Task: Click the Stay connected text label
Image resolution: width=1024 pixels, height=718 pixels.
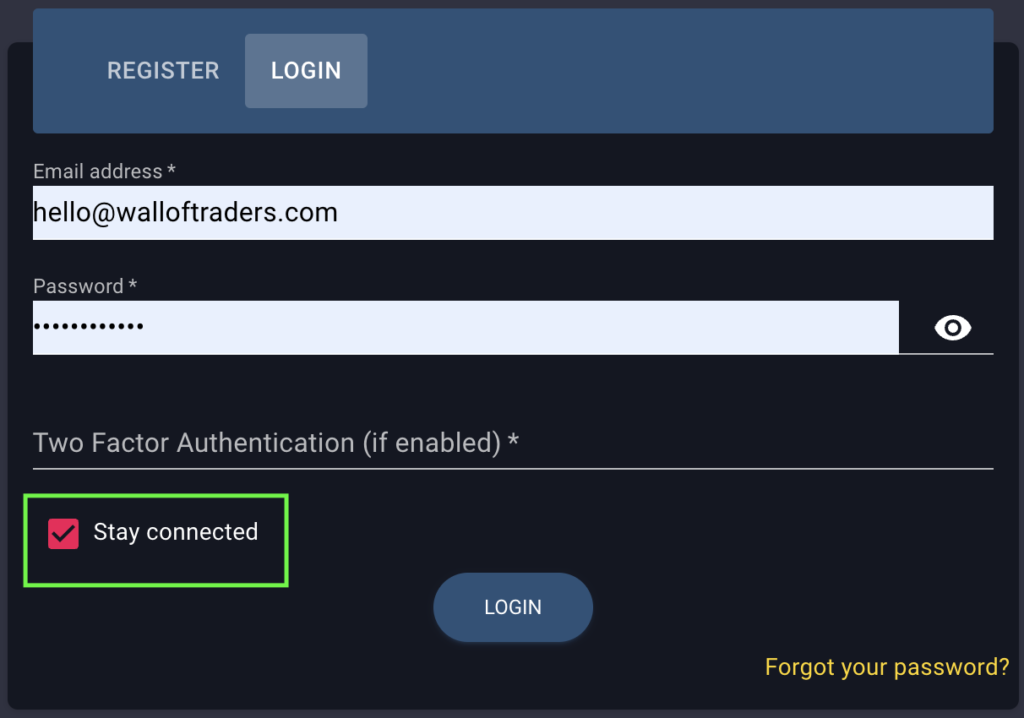Action: pos(175,532)
